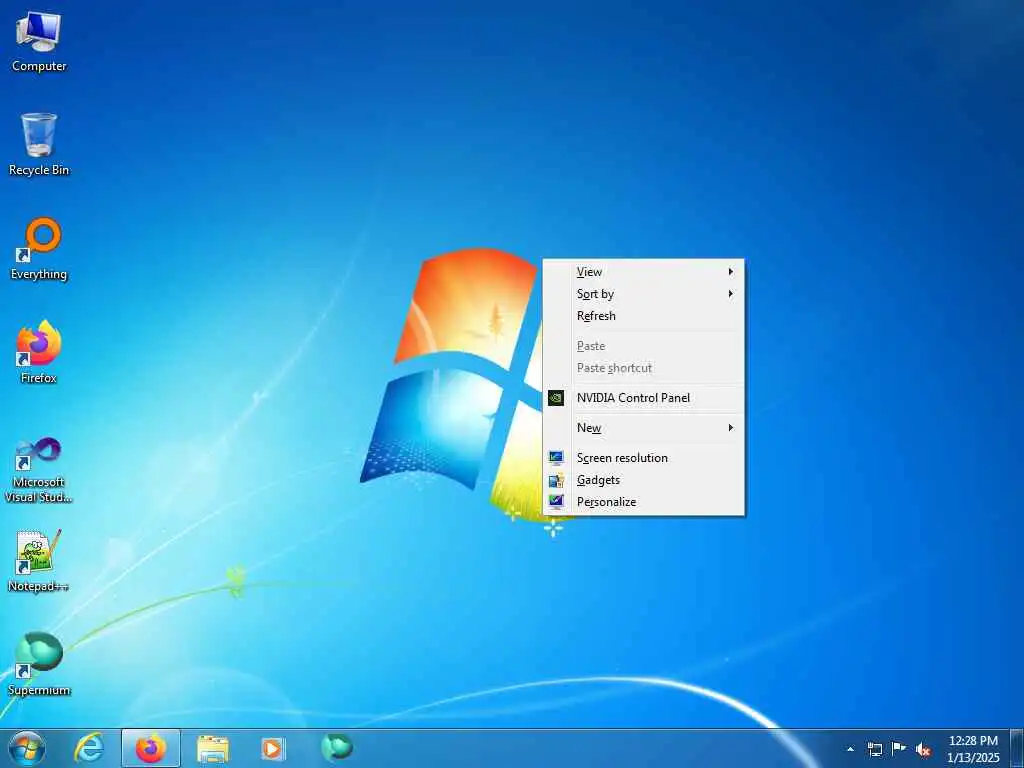Show hidden tray icons arrow
The height and width of the screenshot is (768, 1024).
pyautogui.click(x=850, y=749)
